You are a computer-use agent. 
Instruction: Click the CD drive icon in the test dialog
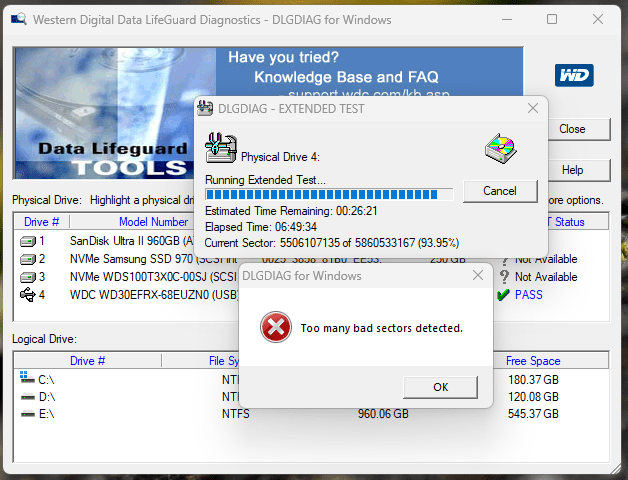click(x=501, y=148)
